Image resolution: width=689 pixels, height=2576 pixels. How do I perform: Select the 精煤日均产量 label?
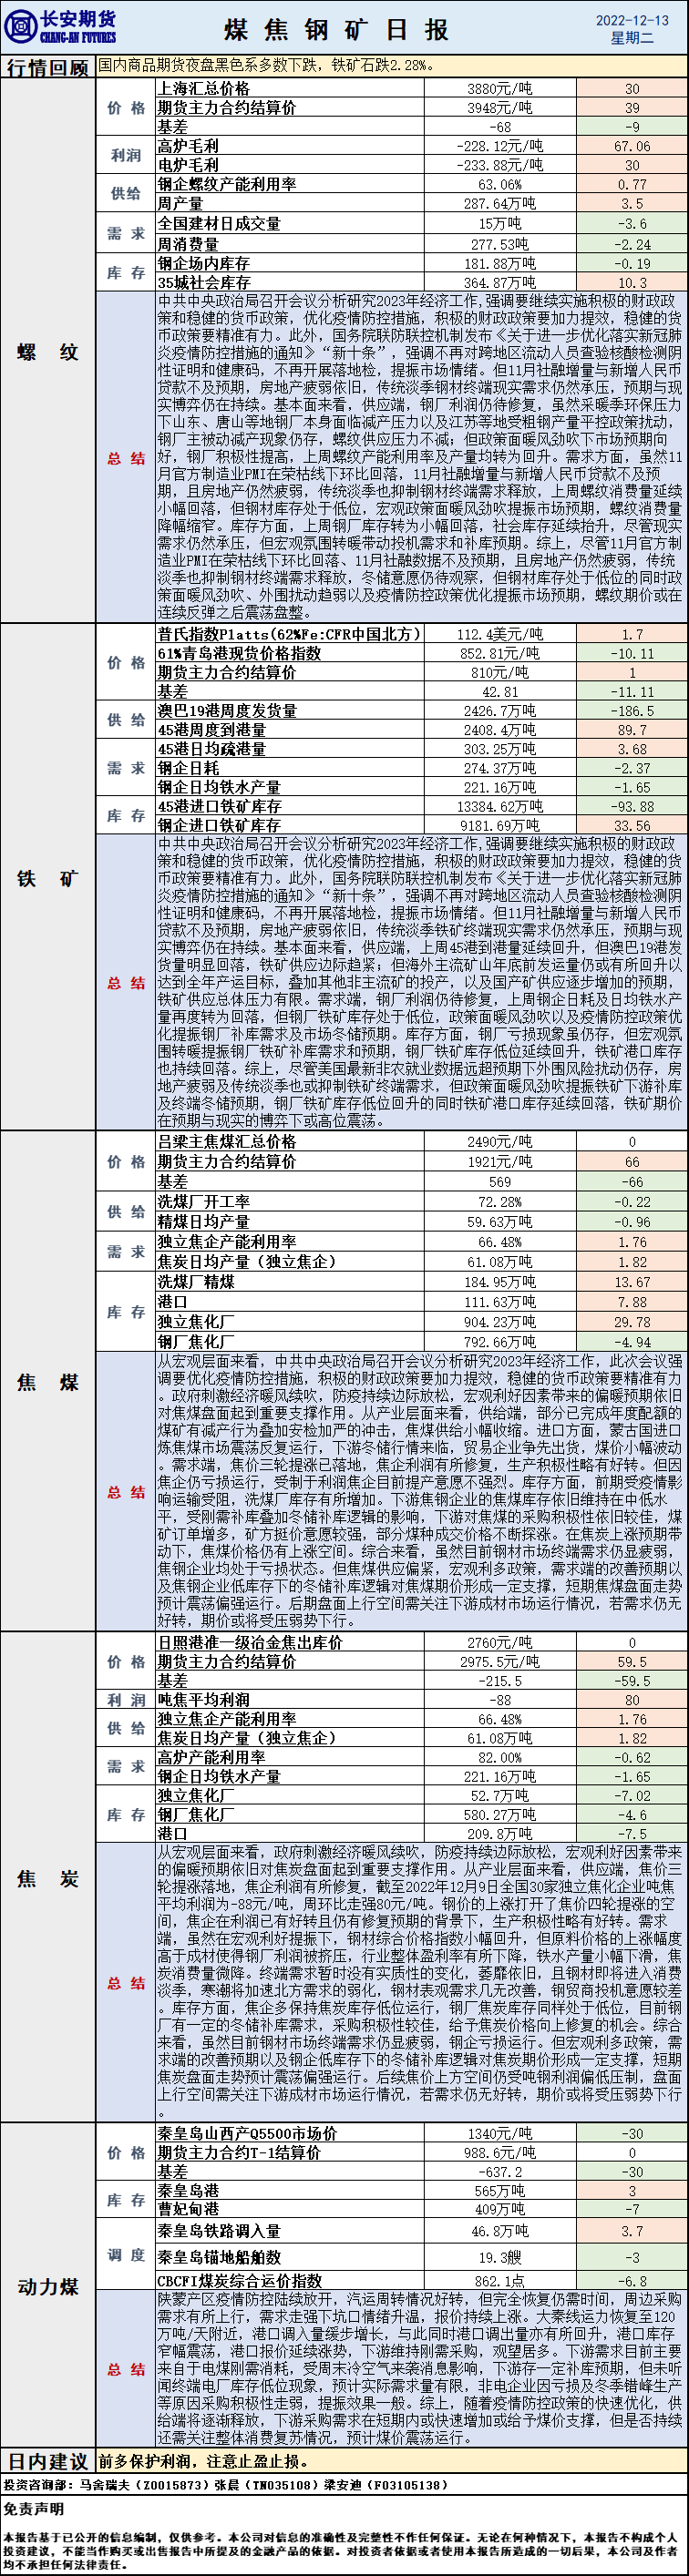pos(203,1221)
